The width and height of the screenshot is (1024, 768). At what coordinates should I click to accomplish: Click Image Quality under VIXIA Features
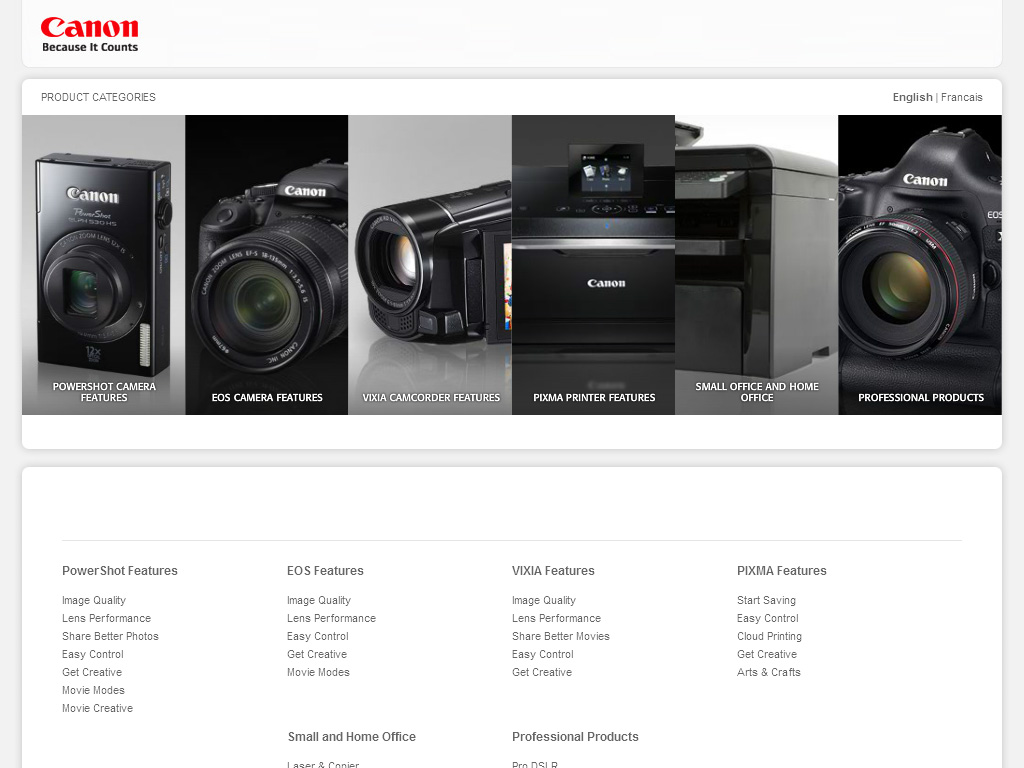[544, 600]
